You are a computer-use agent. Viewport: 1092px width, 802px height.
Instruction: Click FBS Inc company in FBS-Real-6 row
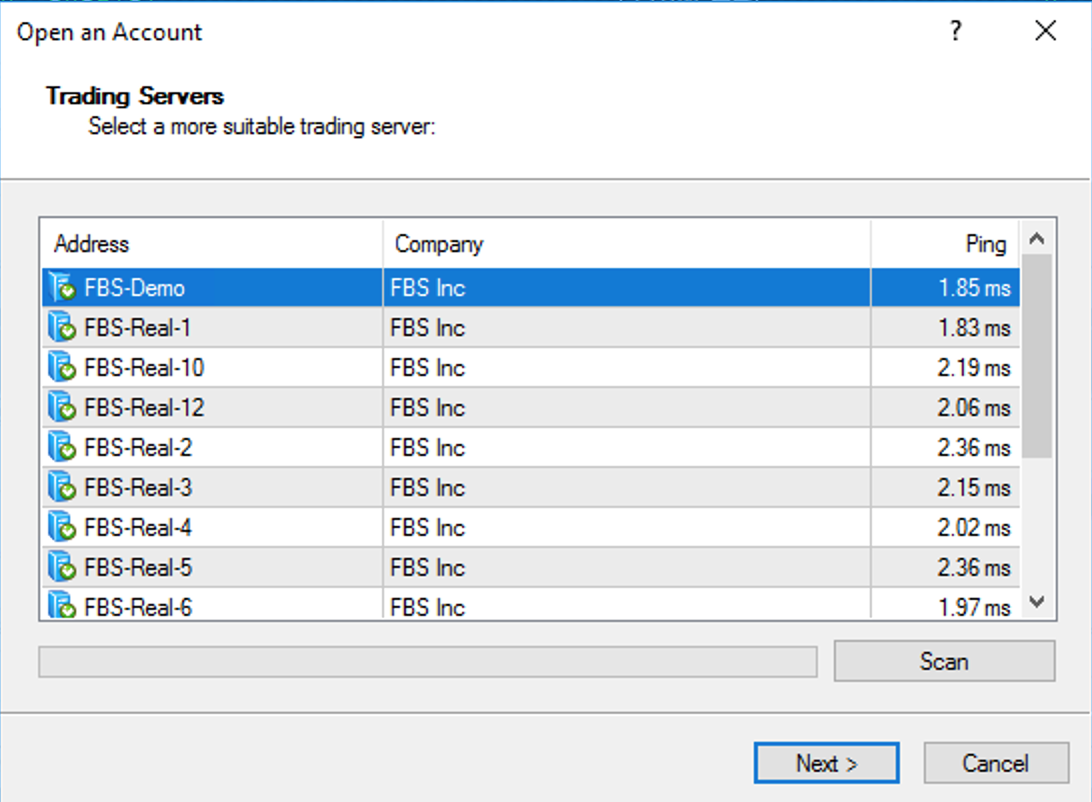point(428,606)
